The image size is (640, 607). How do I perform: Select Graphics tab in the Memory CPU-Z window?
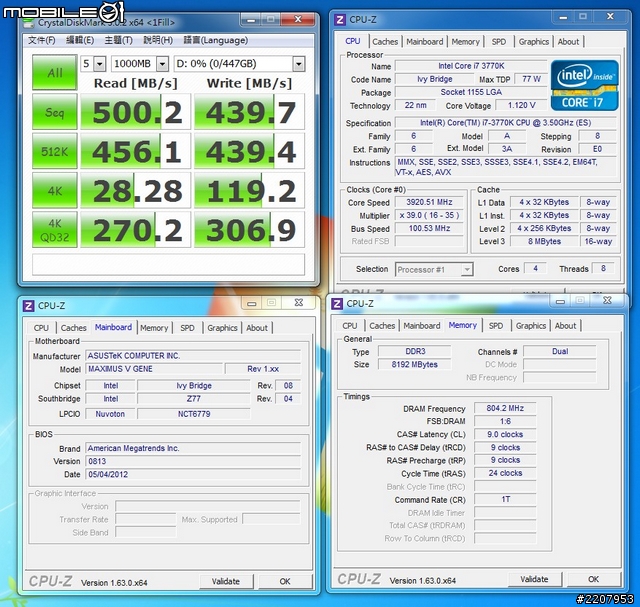[531, 326]
